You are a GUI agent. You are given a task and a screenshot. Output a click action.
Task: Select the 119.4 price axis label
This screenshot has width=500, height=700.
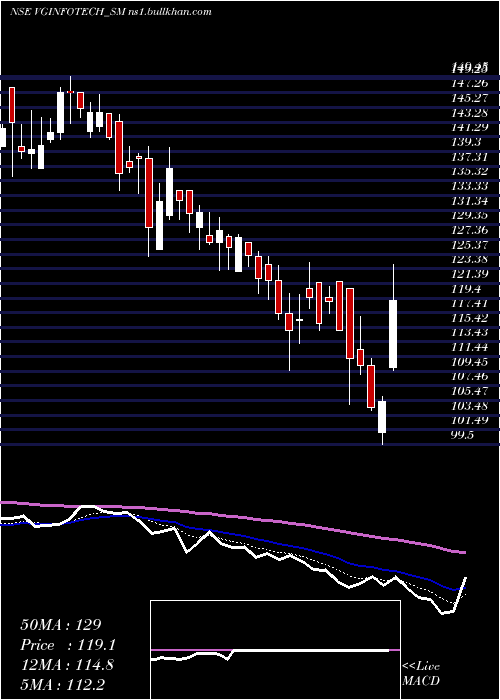point(466,289)
